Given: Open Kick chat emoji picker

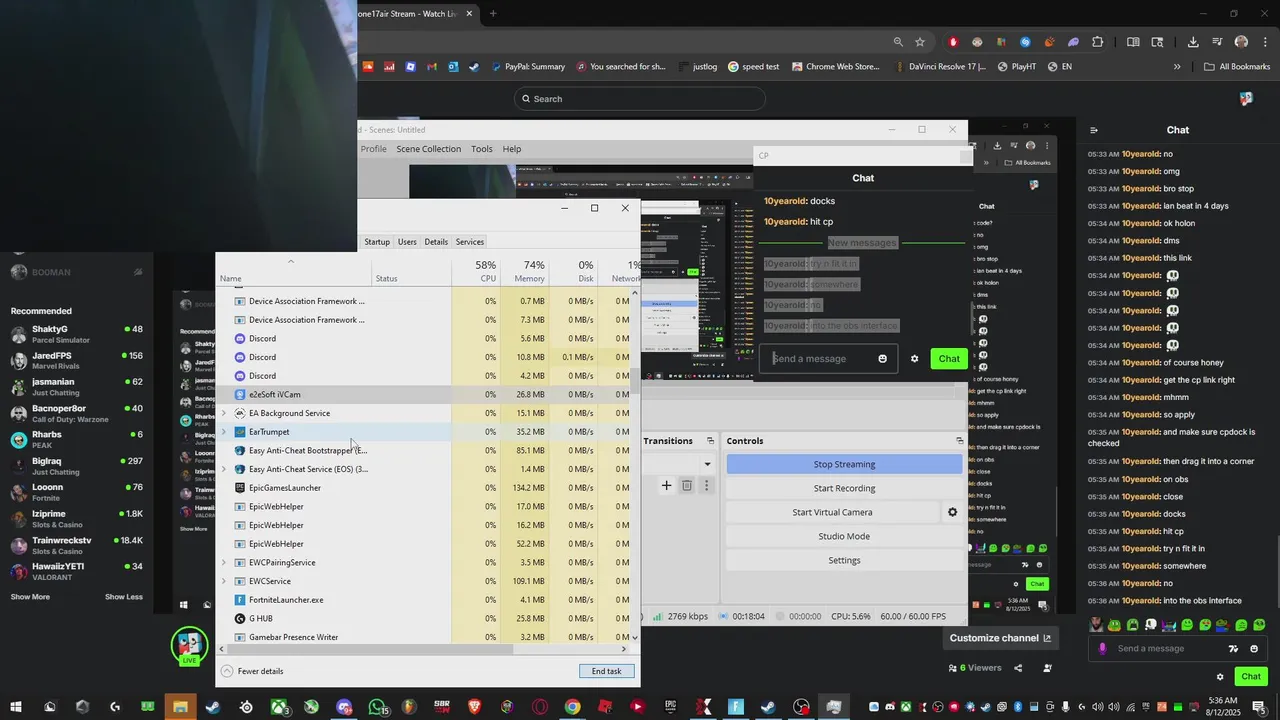Looking at the screenshot, I should (x=1254, y=649).
